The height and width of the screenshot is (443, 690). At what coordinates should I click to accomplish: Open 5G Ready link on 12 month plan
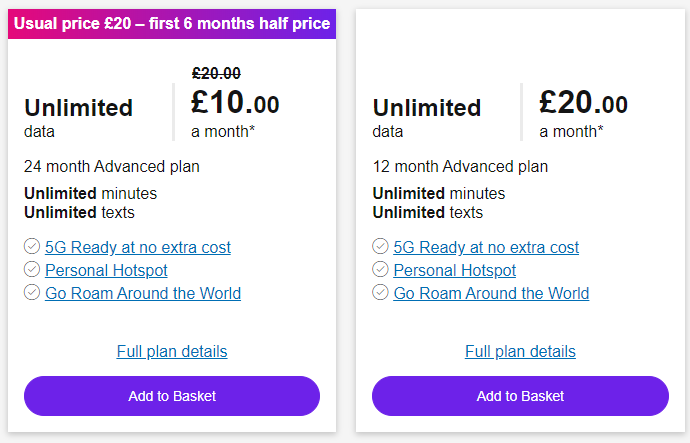[486, 247]
